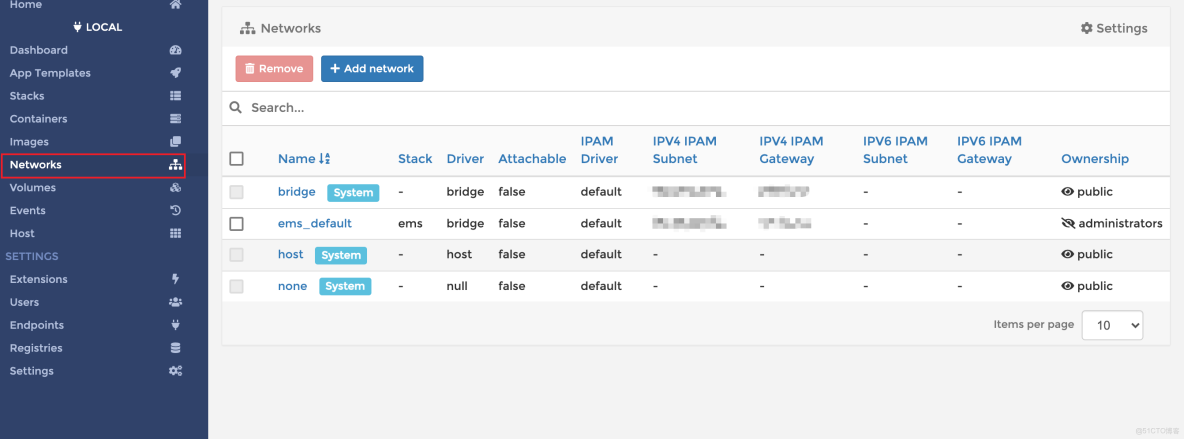Open table Settings with gear icon

tap(1114, 28)
